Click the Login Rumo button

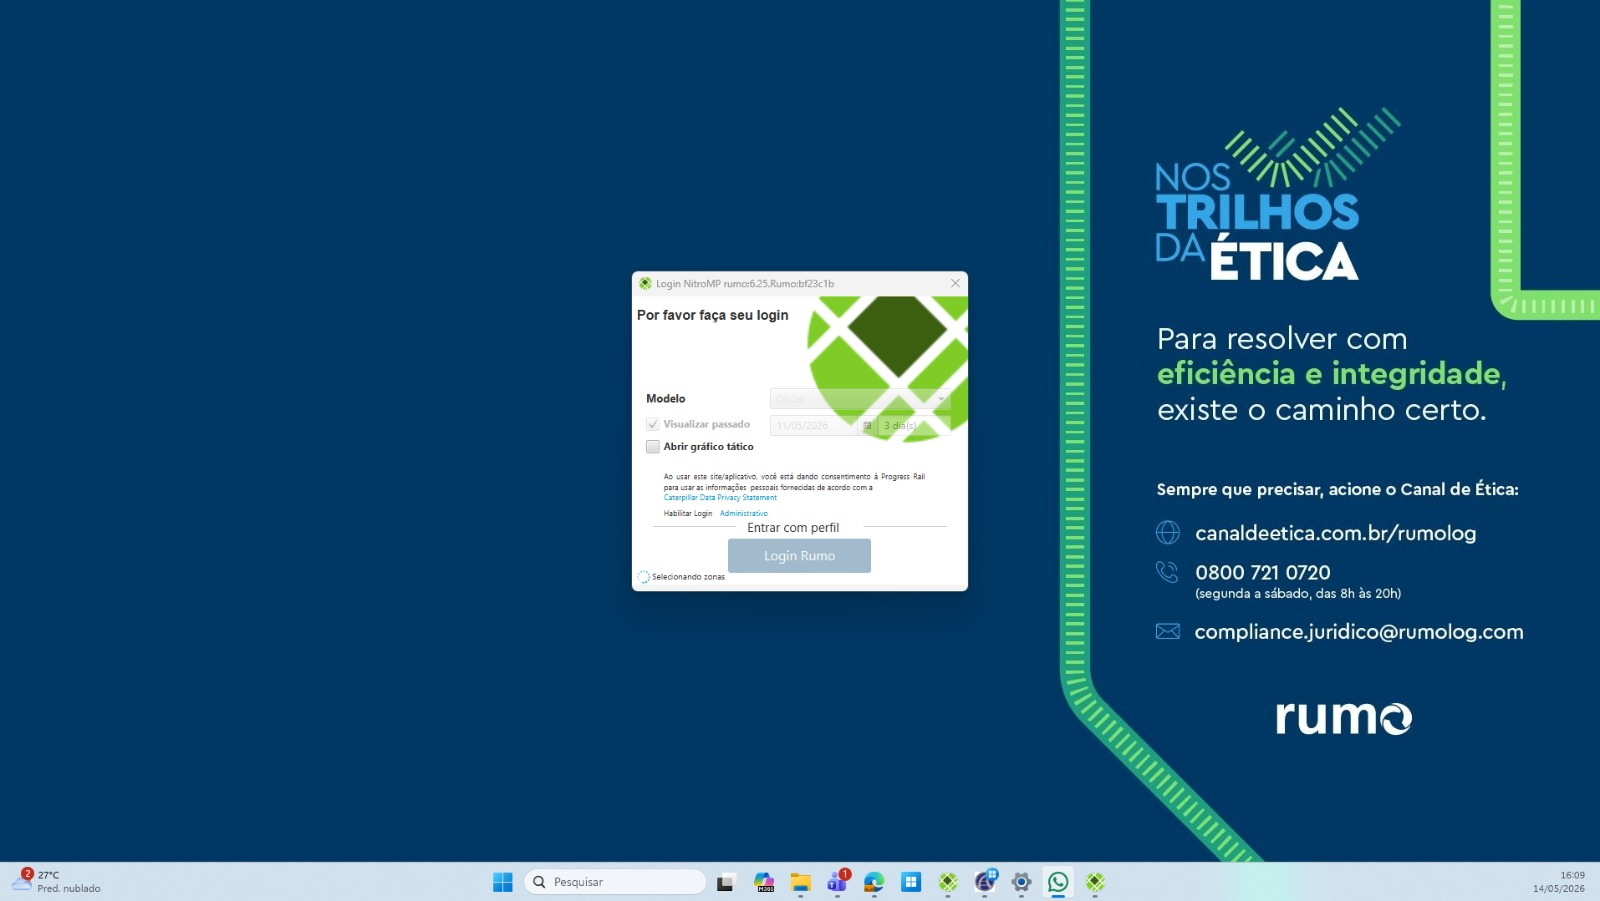(x=799, y=556)
